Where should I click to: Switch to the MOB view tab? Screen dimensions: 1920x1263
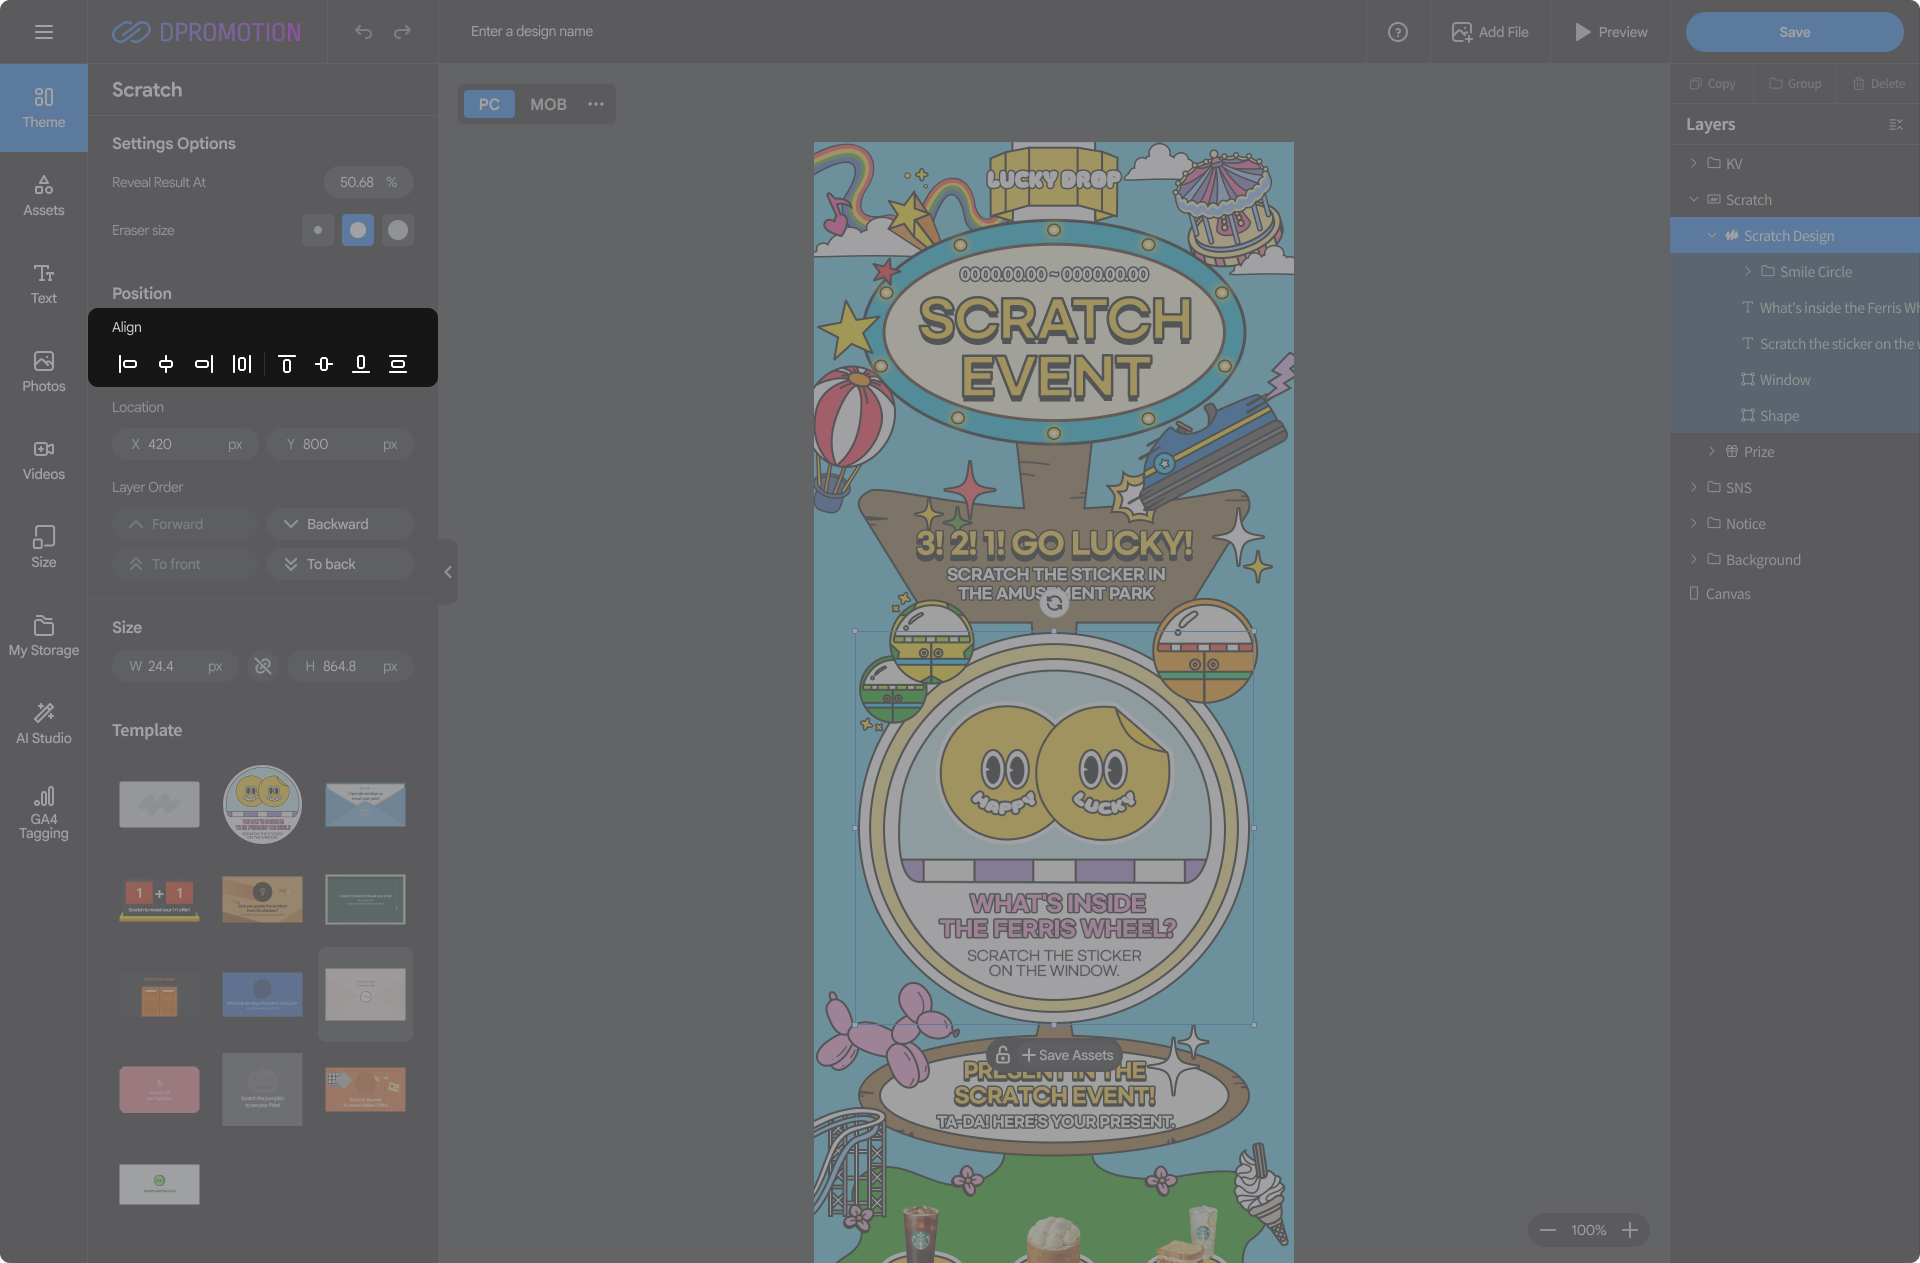[548, 104]
